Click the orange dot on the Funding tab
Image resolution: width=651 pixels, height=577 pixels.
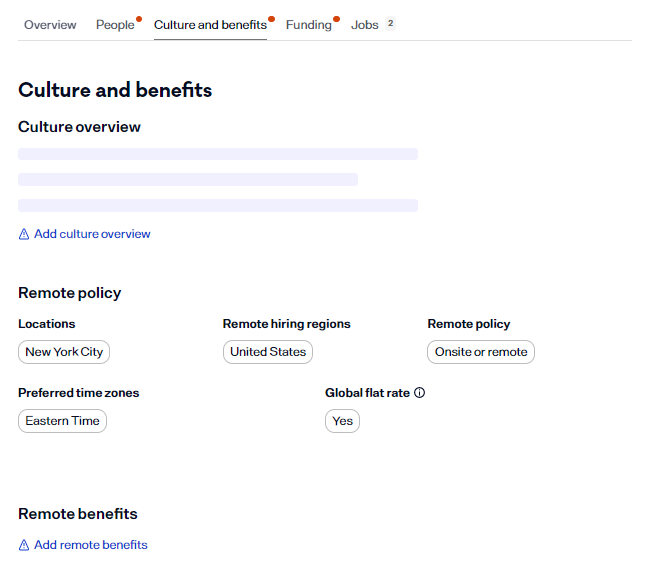[x=336, y=18]
